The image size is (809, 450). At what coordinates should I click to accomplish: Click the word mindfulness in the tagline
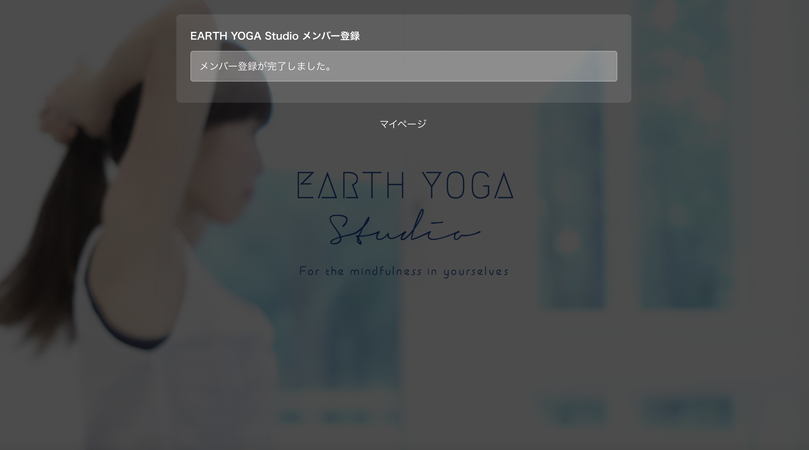[x=386, y=271]
